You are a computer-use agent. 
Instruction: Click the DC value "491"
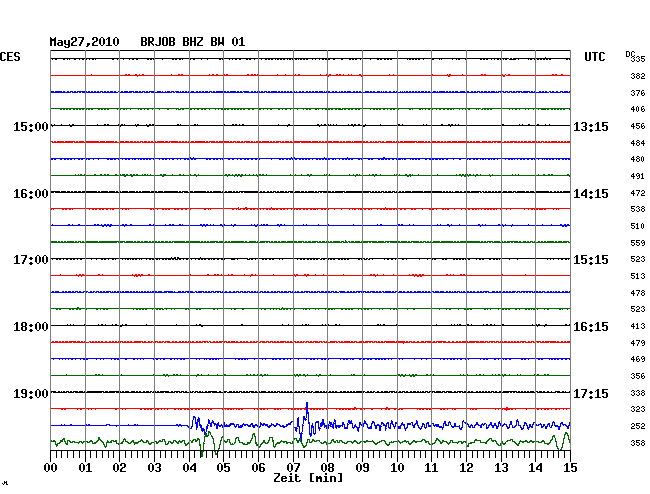pos(638,176)
